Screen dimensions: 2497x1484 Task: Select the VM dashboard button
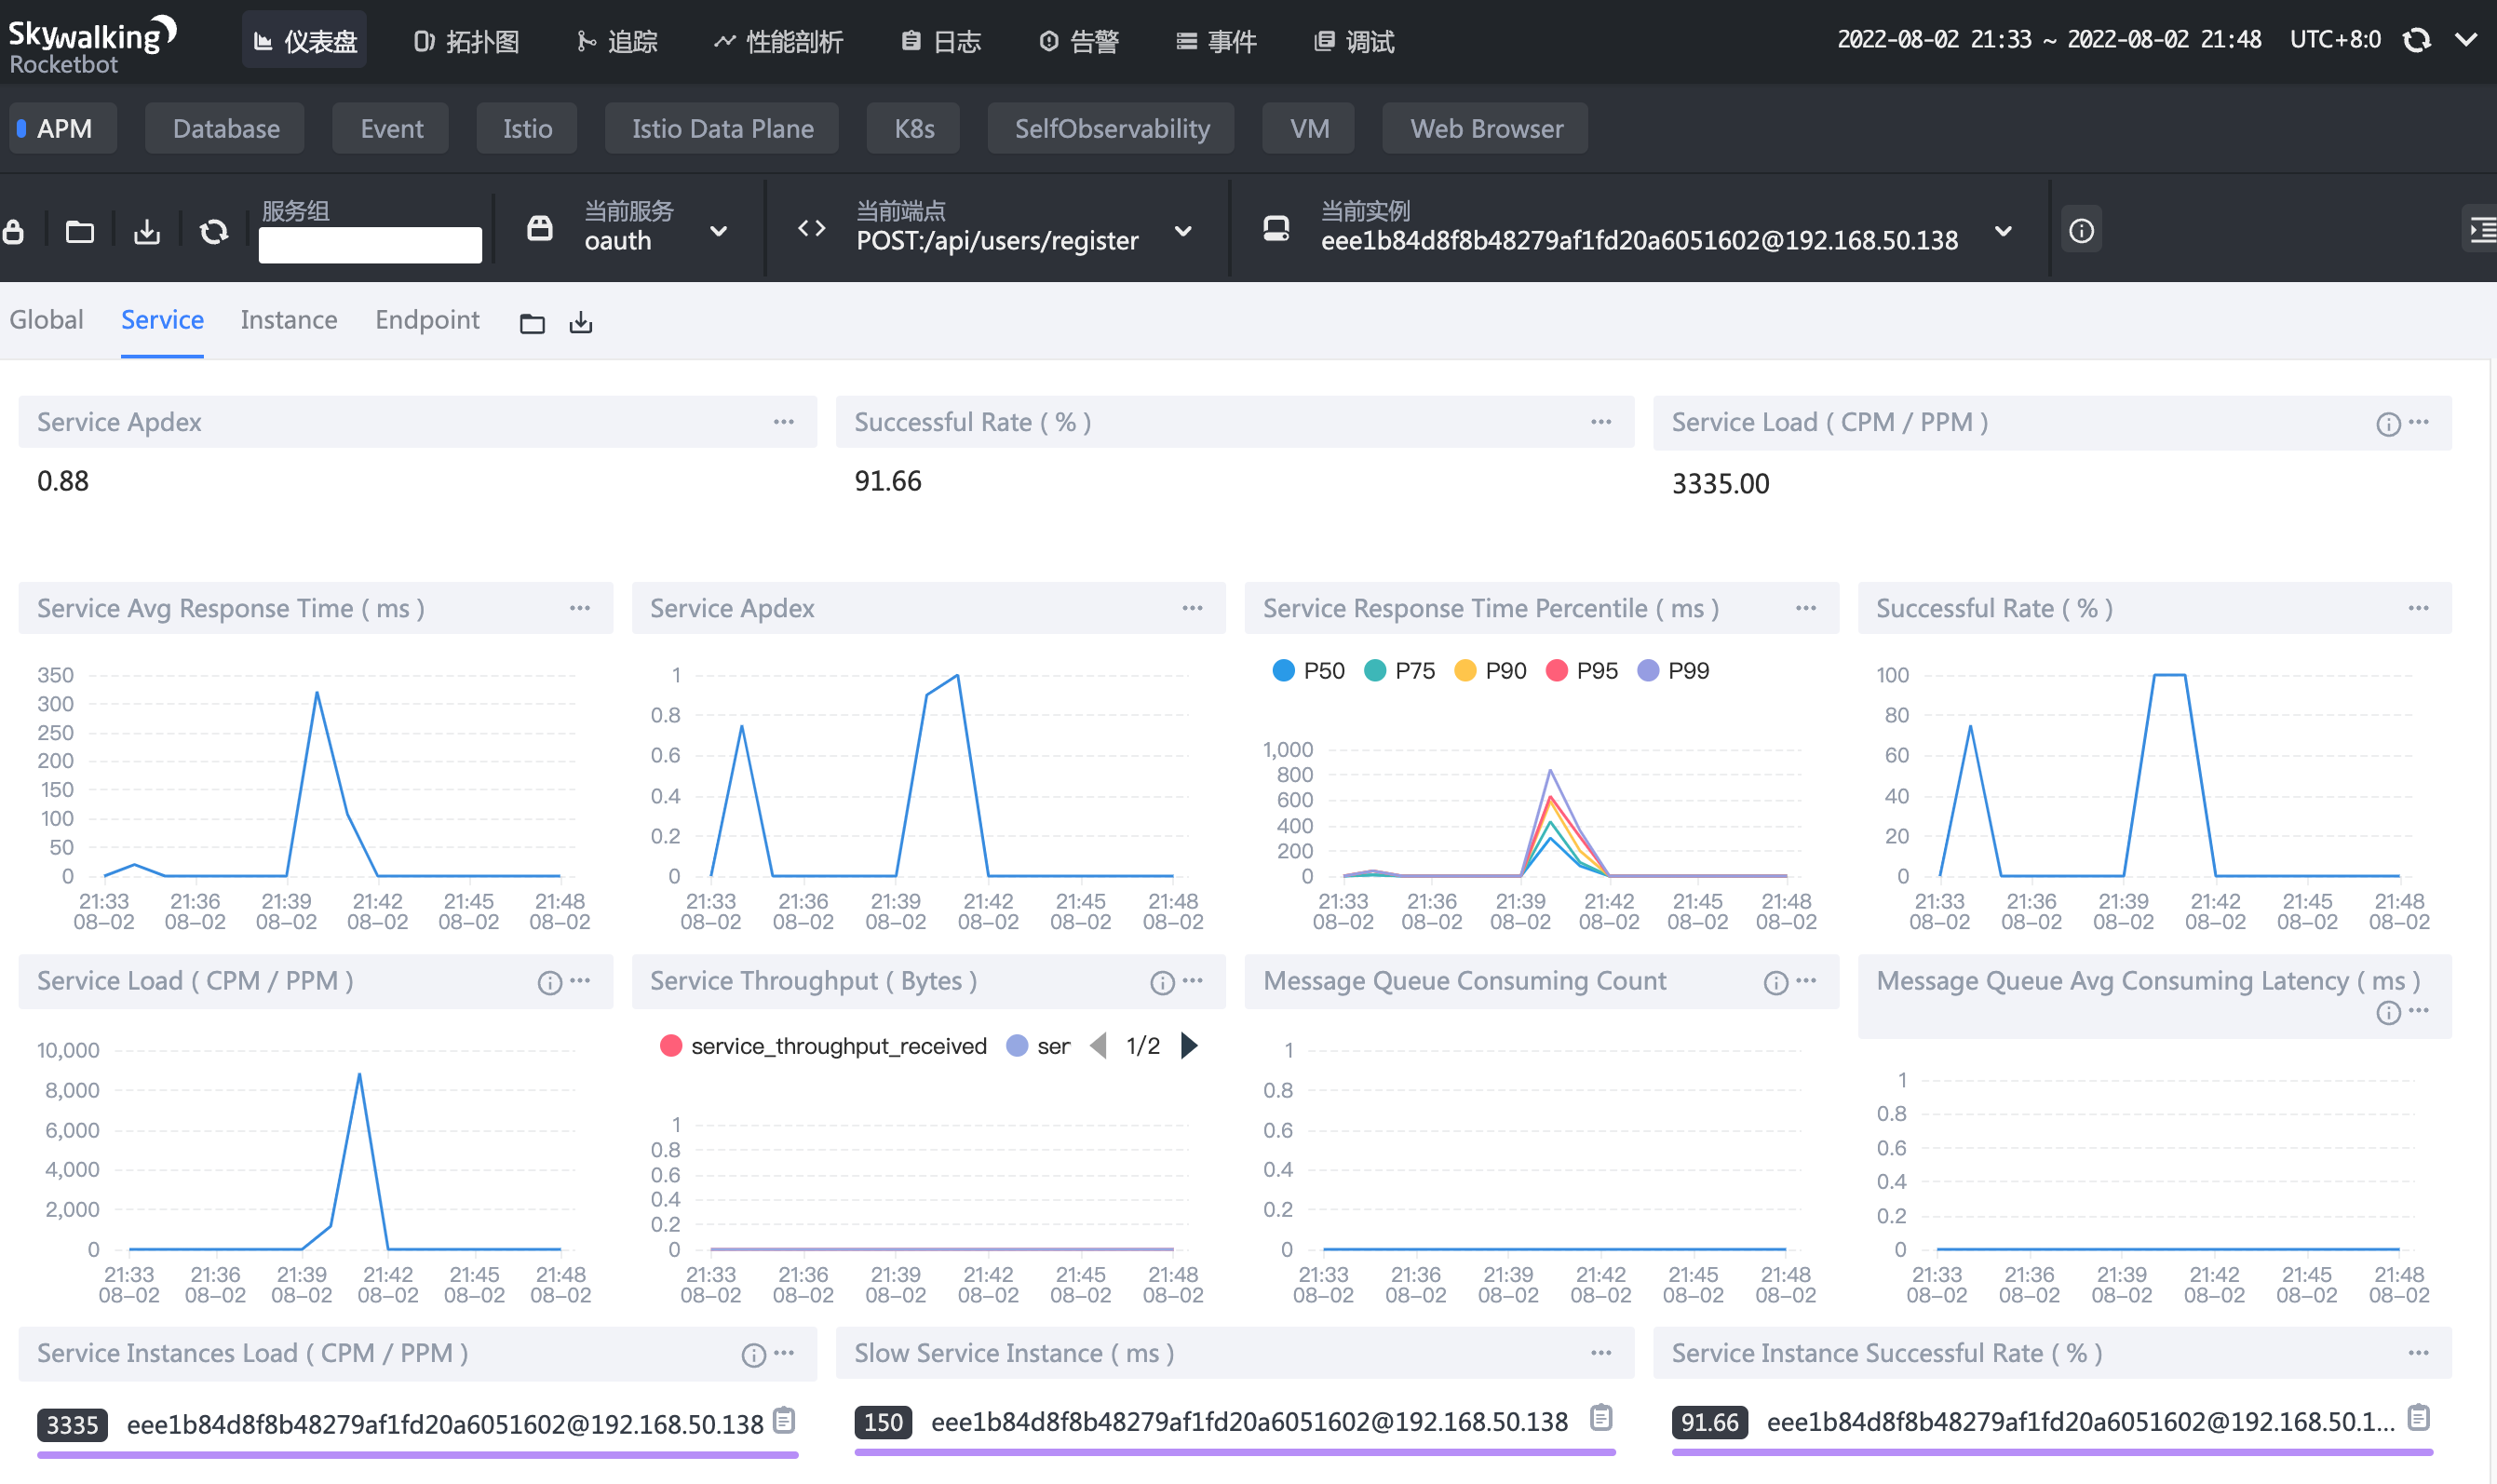(x=1309, y=129)
